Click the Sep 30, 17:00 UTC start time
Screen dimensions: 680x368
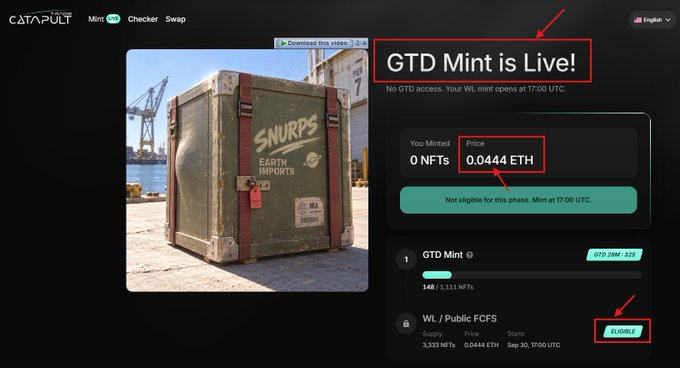(533, 345)
